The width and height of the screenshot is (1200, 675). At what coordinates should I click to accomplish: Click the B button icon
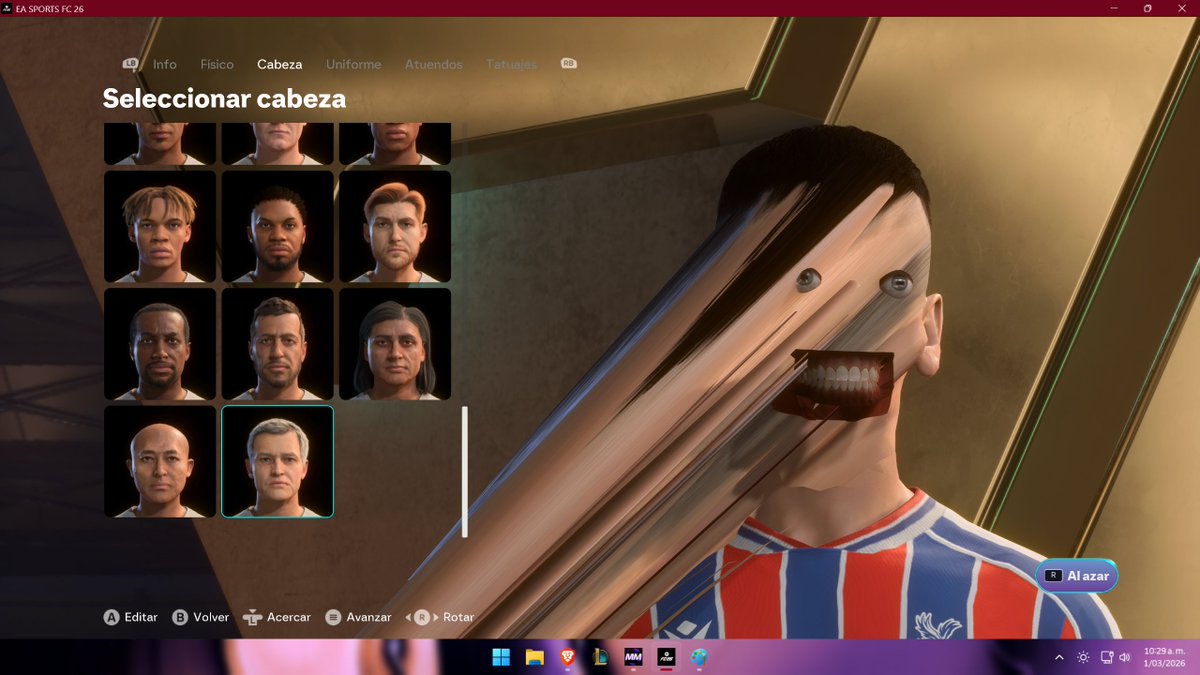coord(180,617)
